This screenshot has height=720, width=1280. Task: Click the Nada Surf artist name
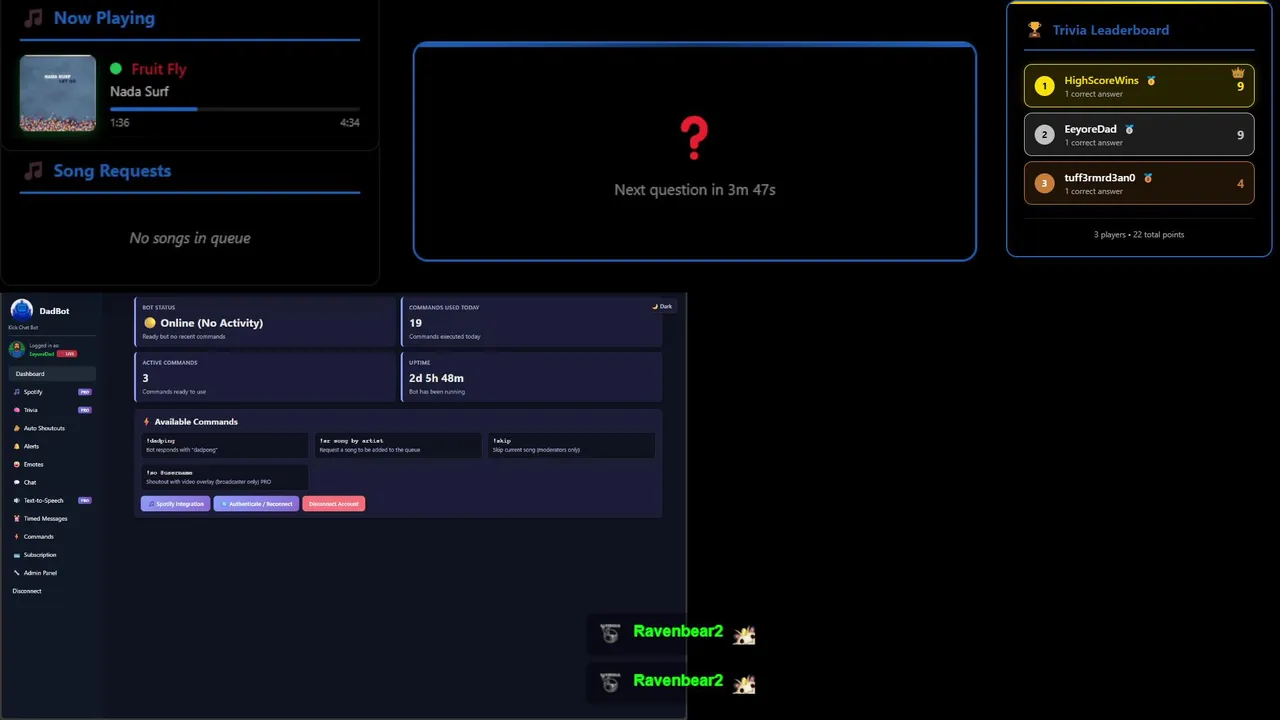[x=139, y=91]
